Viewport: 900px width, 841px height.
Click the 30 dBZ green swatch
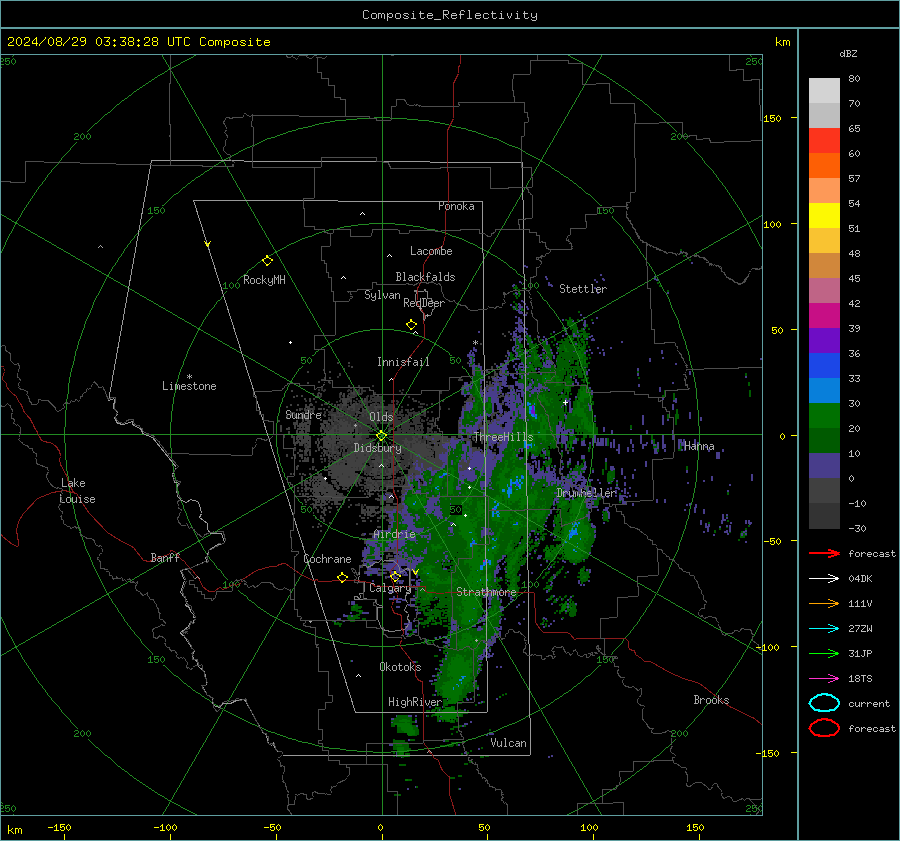[x=824, y=416]
